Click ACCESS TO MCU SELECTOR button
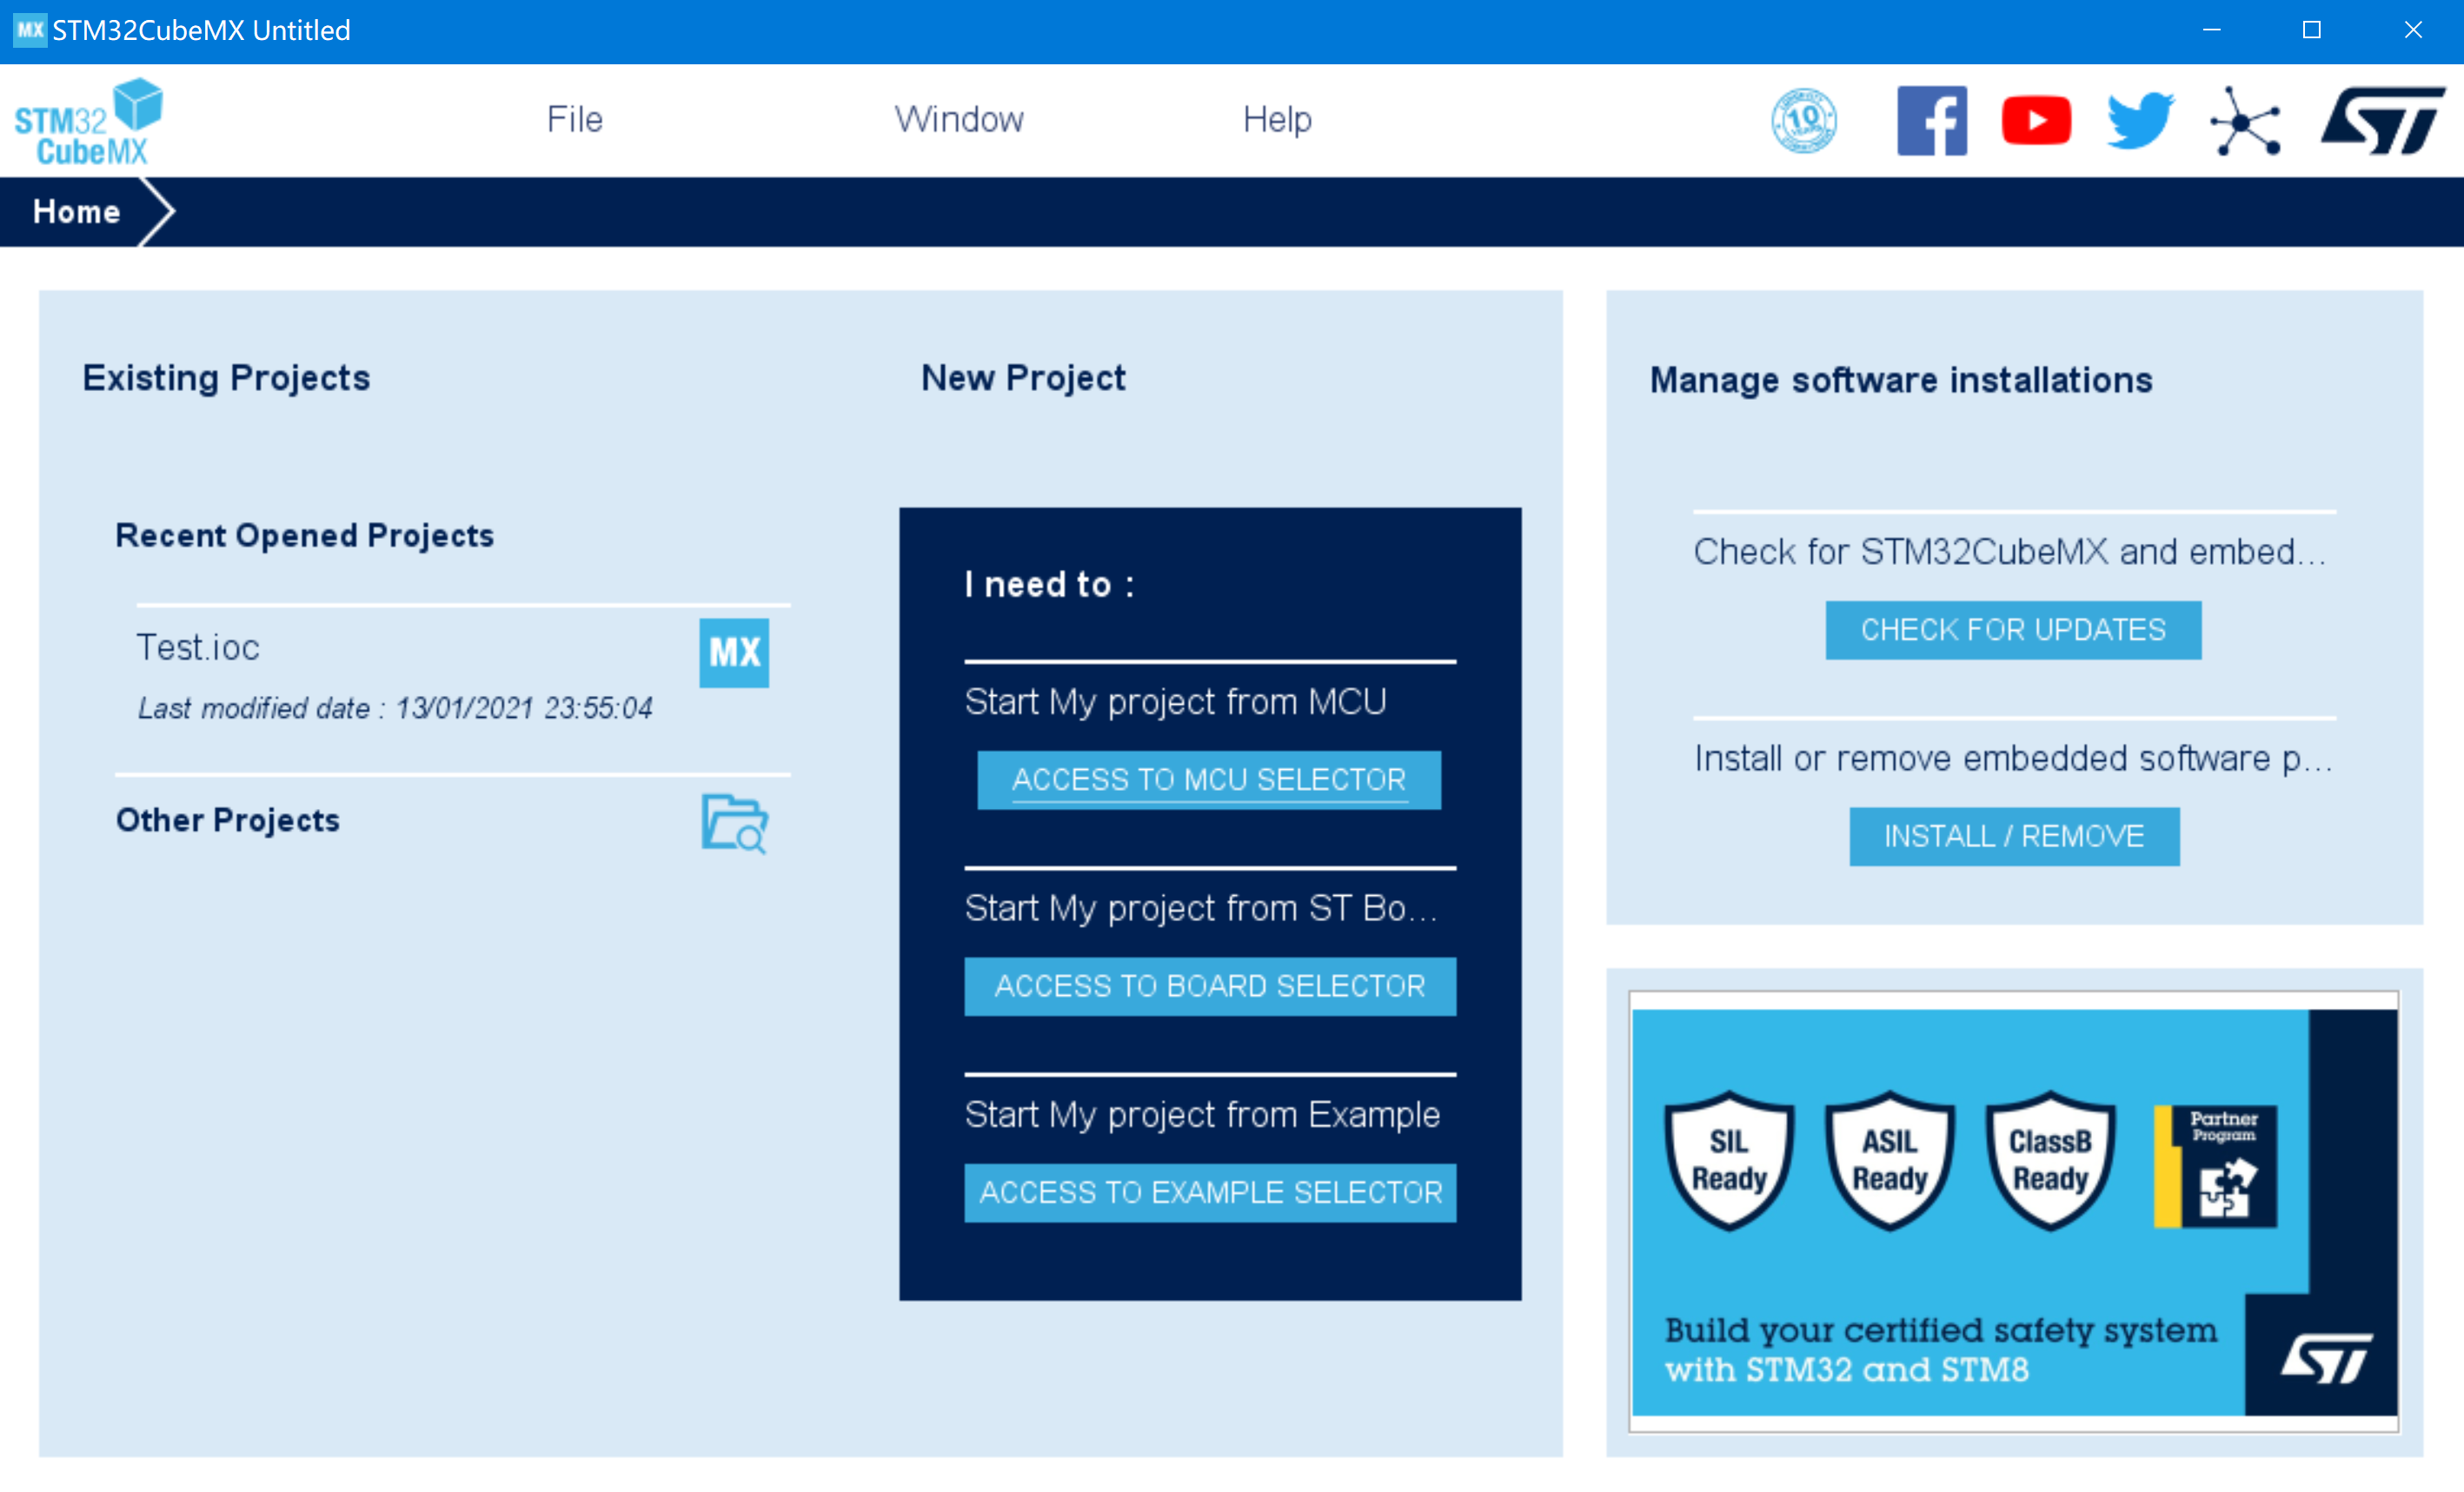Screen dimensions: 2464x1492 pos(1208,779)
